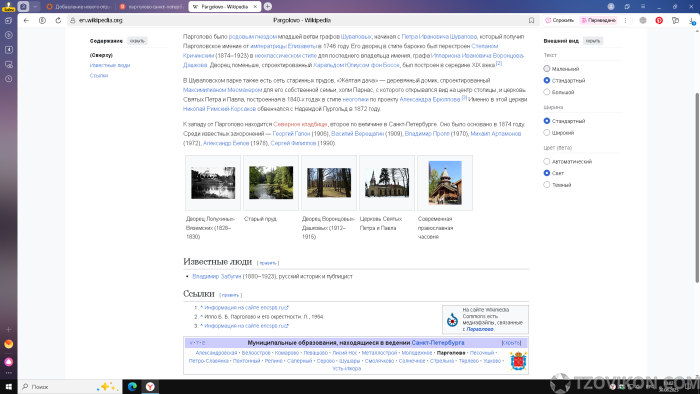
Task: Click the Переведено translation button
Action: 598,21
